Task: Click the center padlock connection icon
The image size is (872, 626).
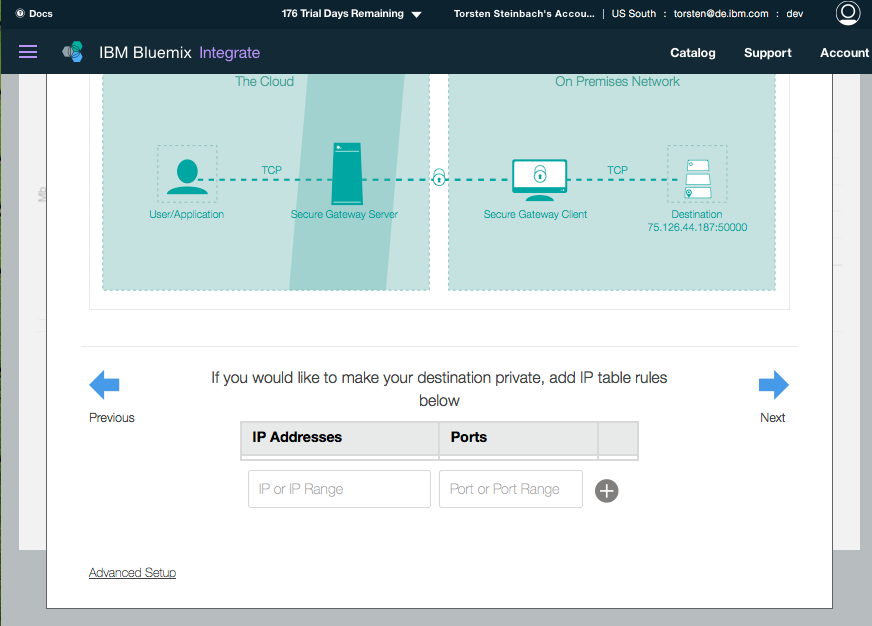Action: pyautogui.click(x=439, y=177)
